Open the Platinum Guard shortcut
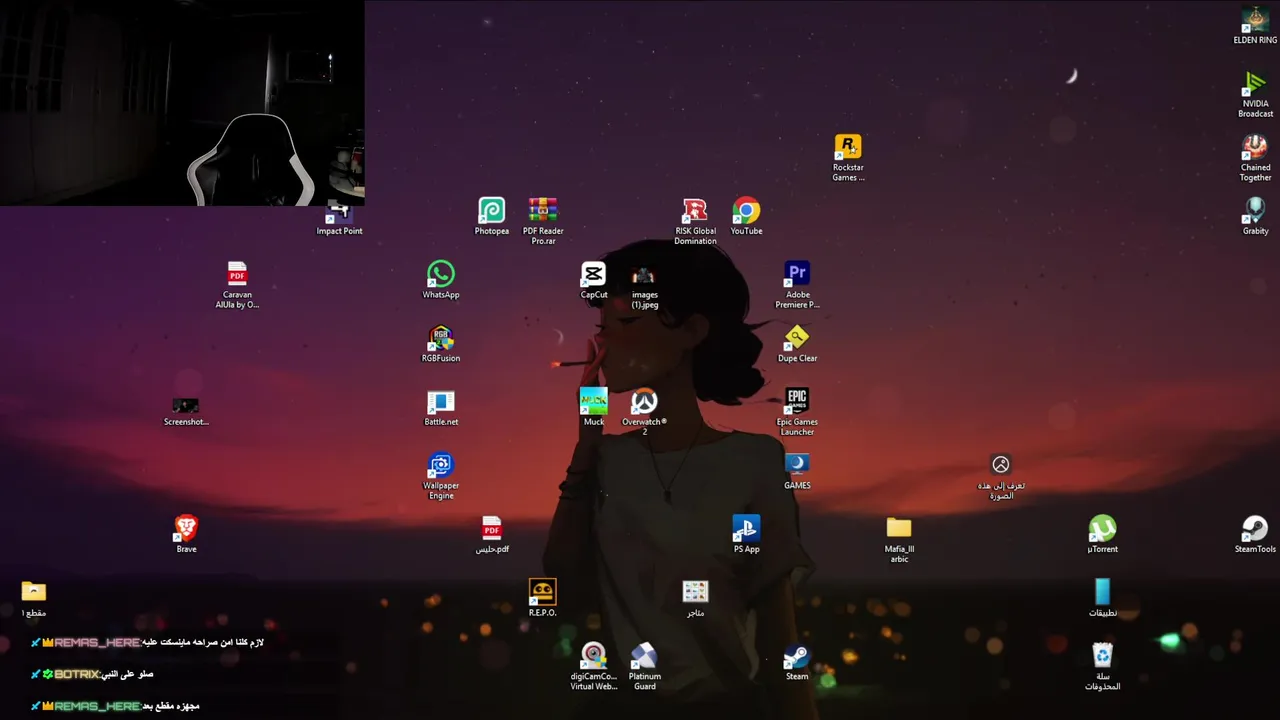Image resolution: width=1280 pixels, height=720 pixels. click(644, 666)
